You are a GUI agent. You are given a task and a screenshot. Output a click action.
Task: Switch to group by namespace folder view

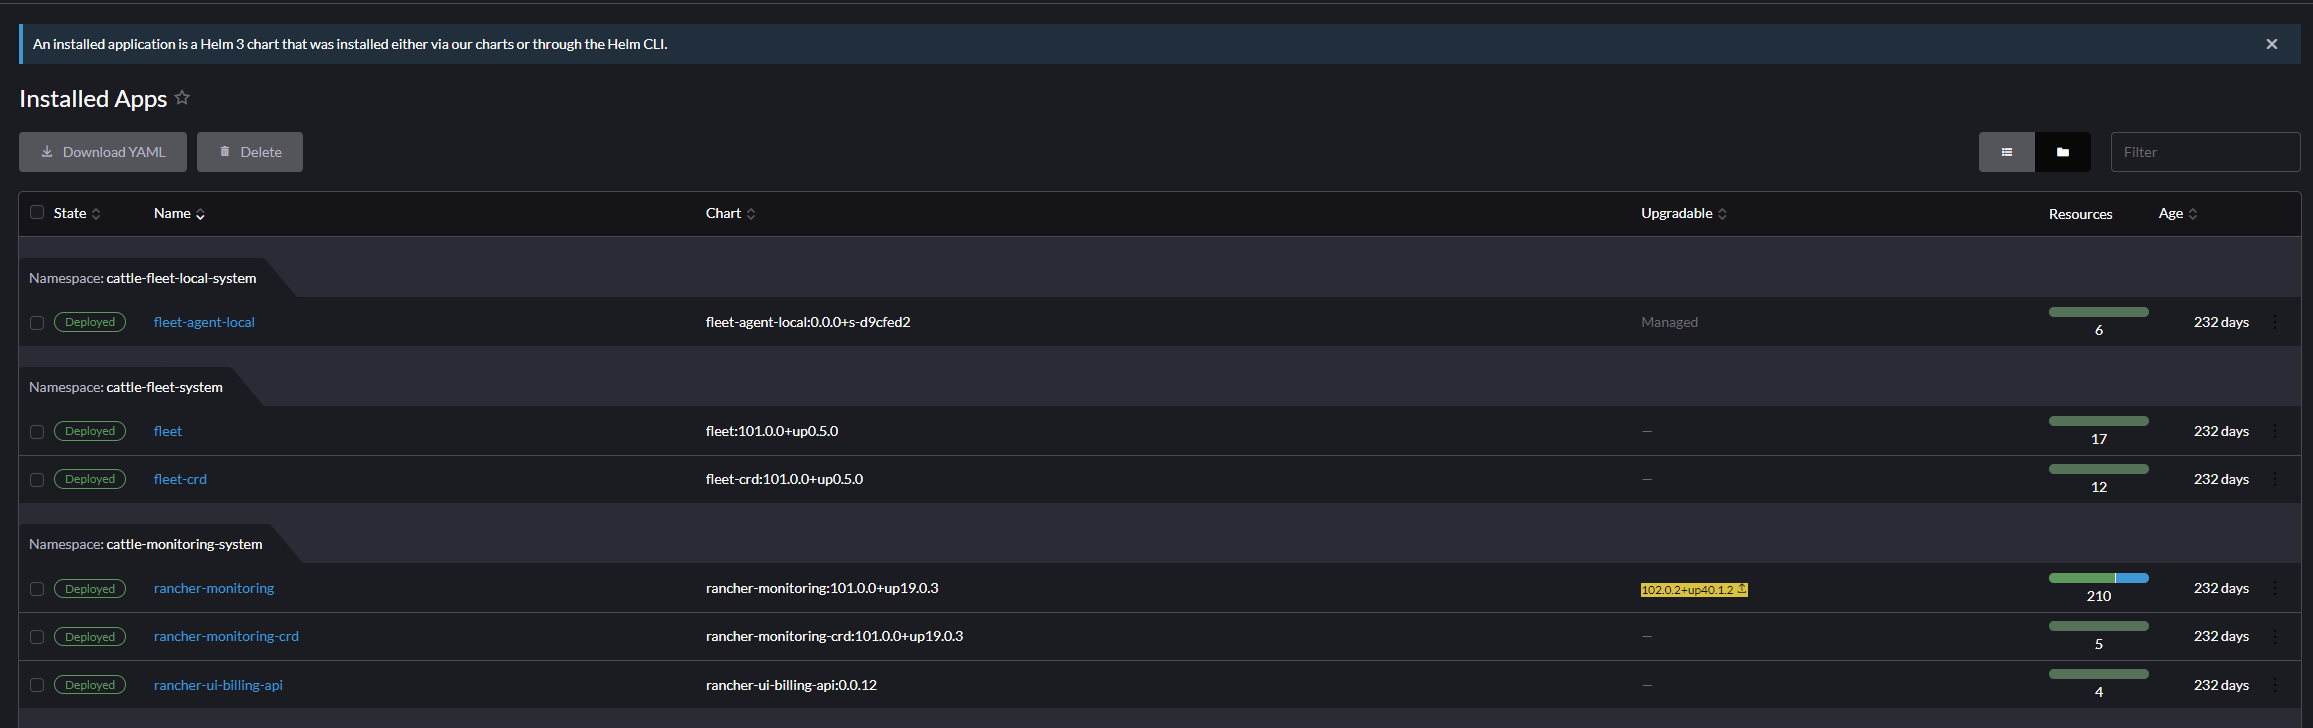2062,152
